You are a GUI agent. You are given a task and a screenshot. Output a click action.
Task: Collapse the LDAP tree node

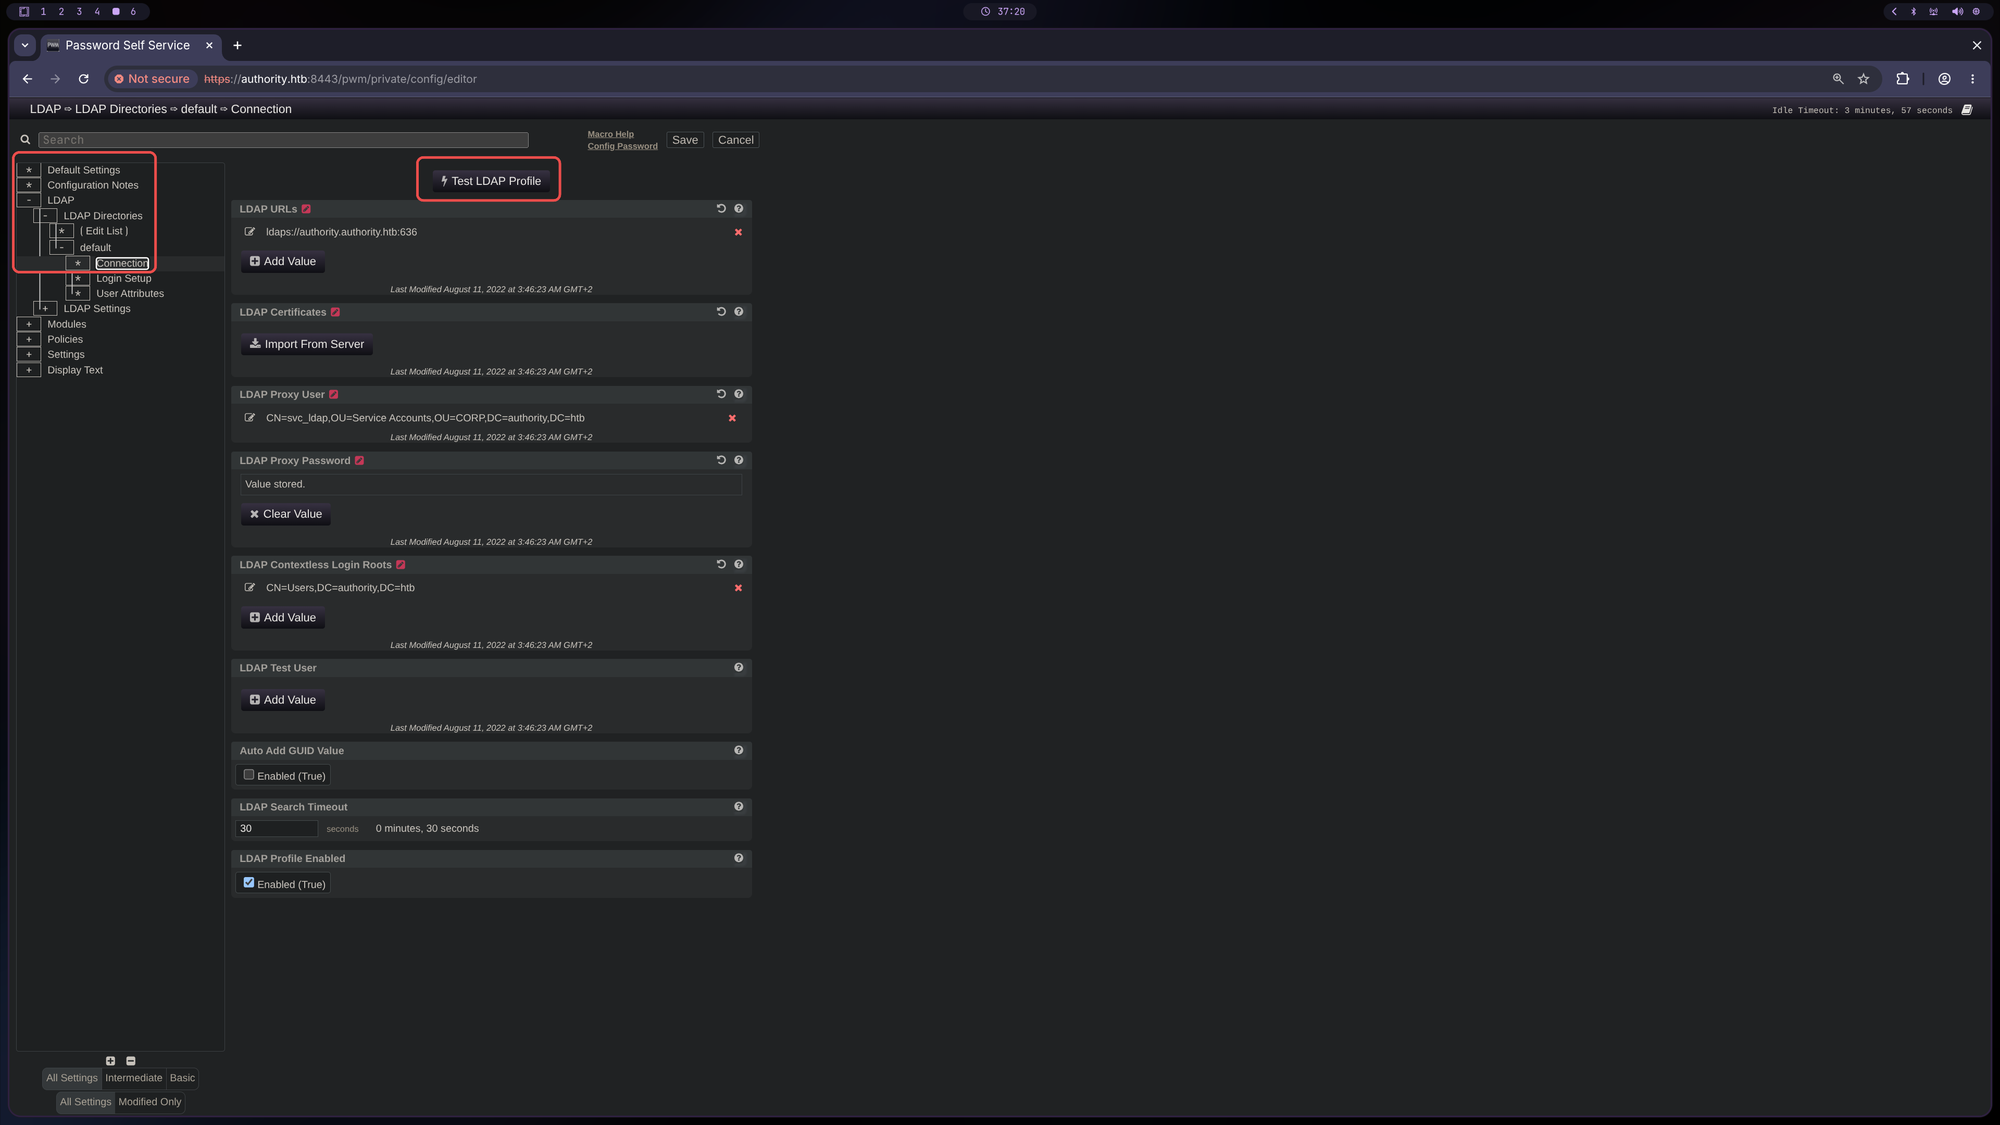pos(29,200)
